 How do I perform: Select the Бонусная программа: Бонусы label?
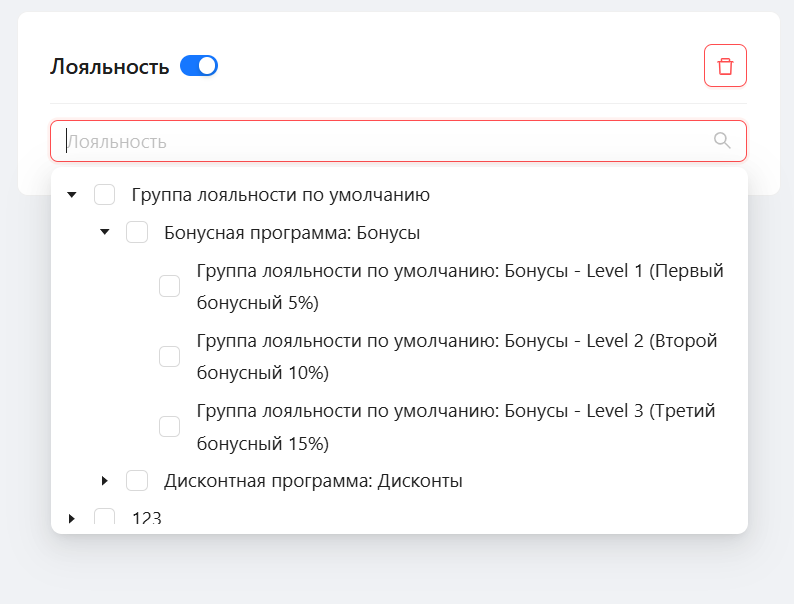pos(292,233)
